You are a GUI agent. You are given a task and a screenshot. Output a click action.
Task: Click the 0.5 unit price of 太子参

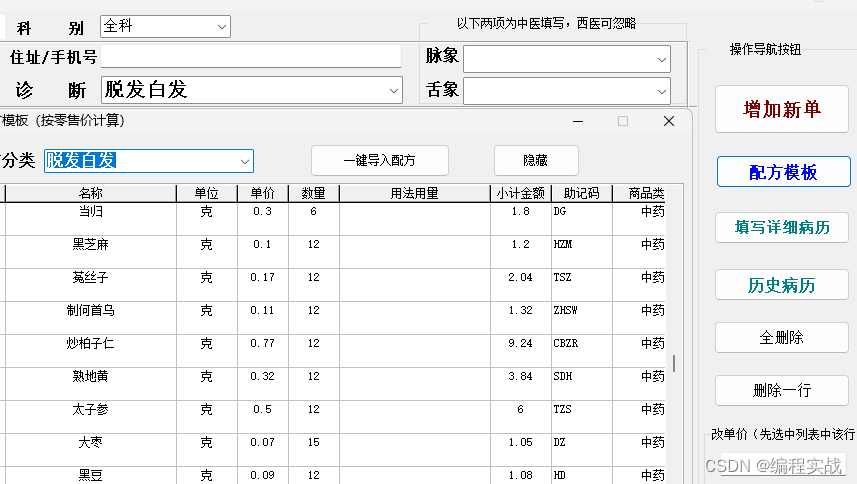pos(262,417)
